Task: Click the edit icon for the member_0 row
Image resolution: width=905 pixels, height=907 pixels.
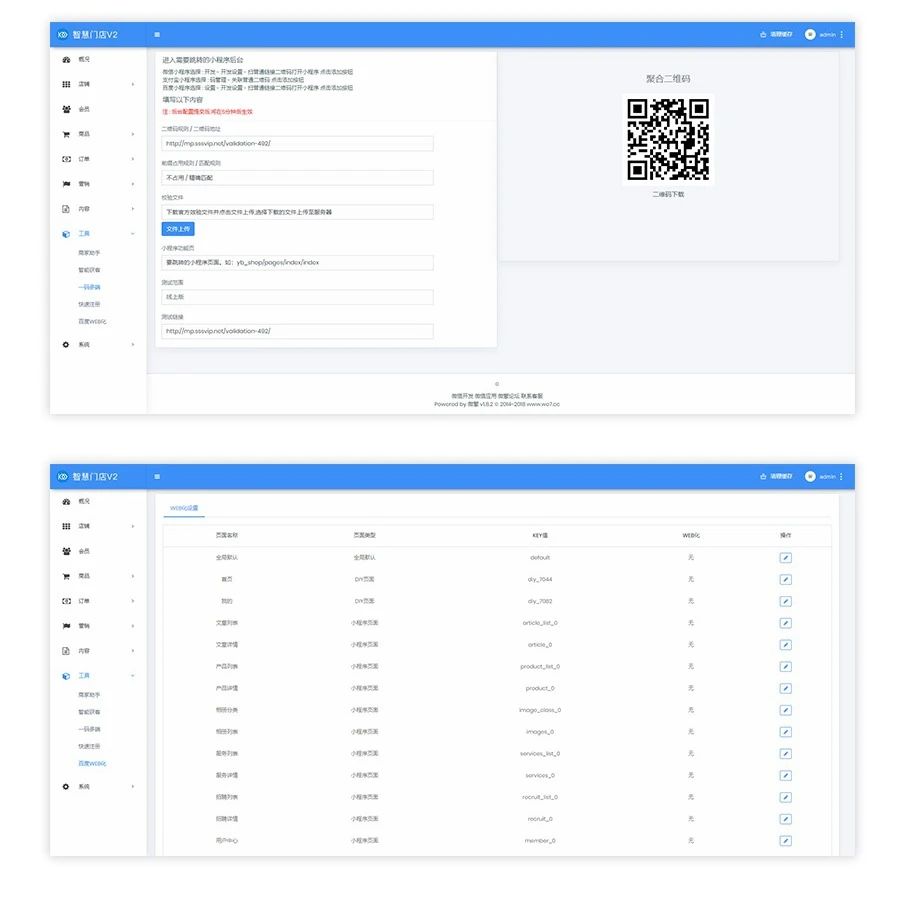Action: [x=785, y=841]
